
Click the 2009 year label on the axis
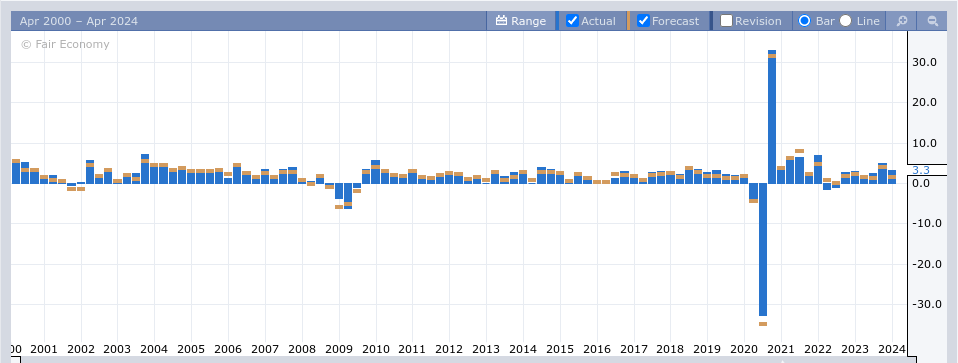coord(338,350)
